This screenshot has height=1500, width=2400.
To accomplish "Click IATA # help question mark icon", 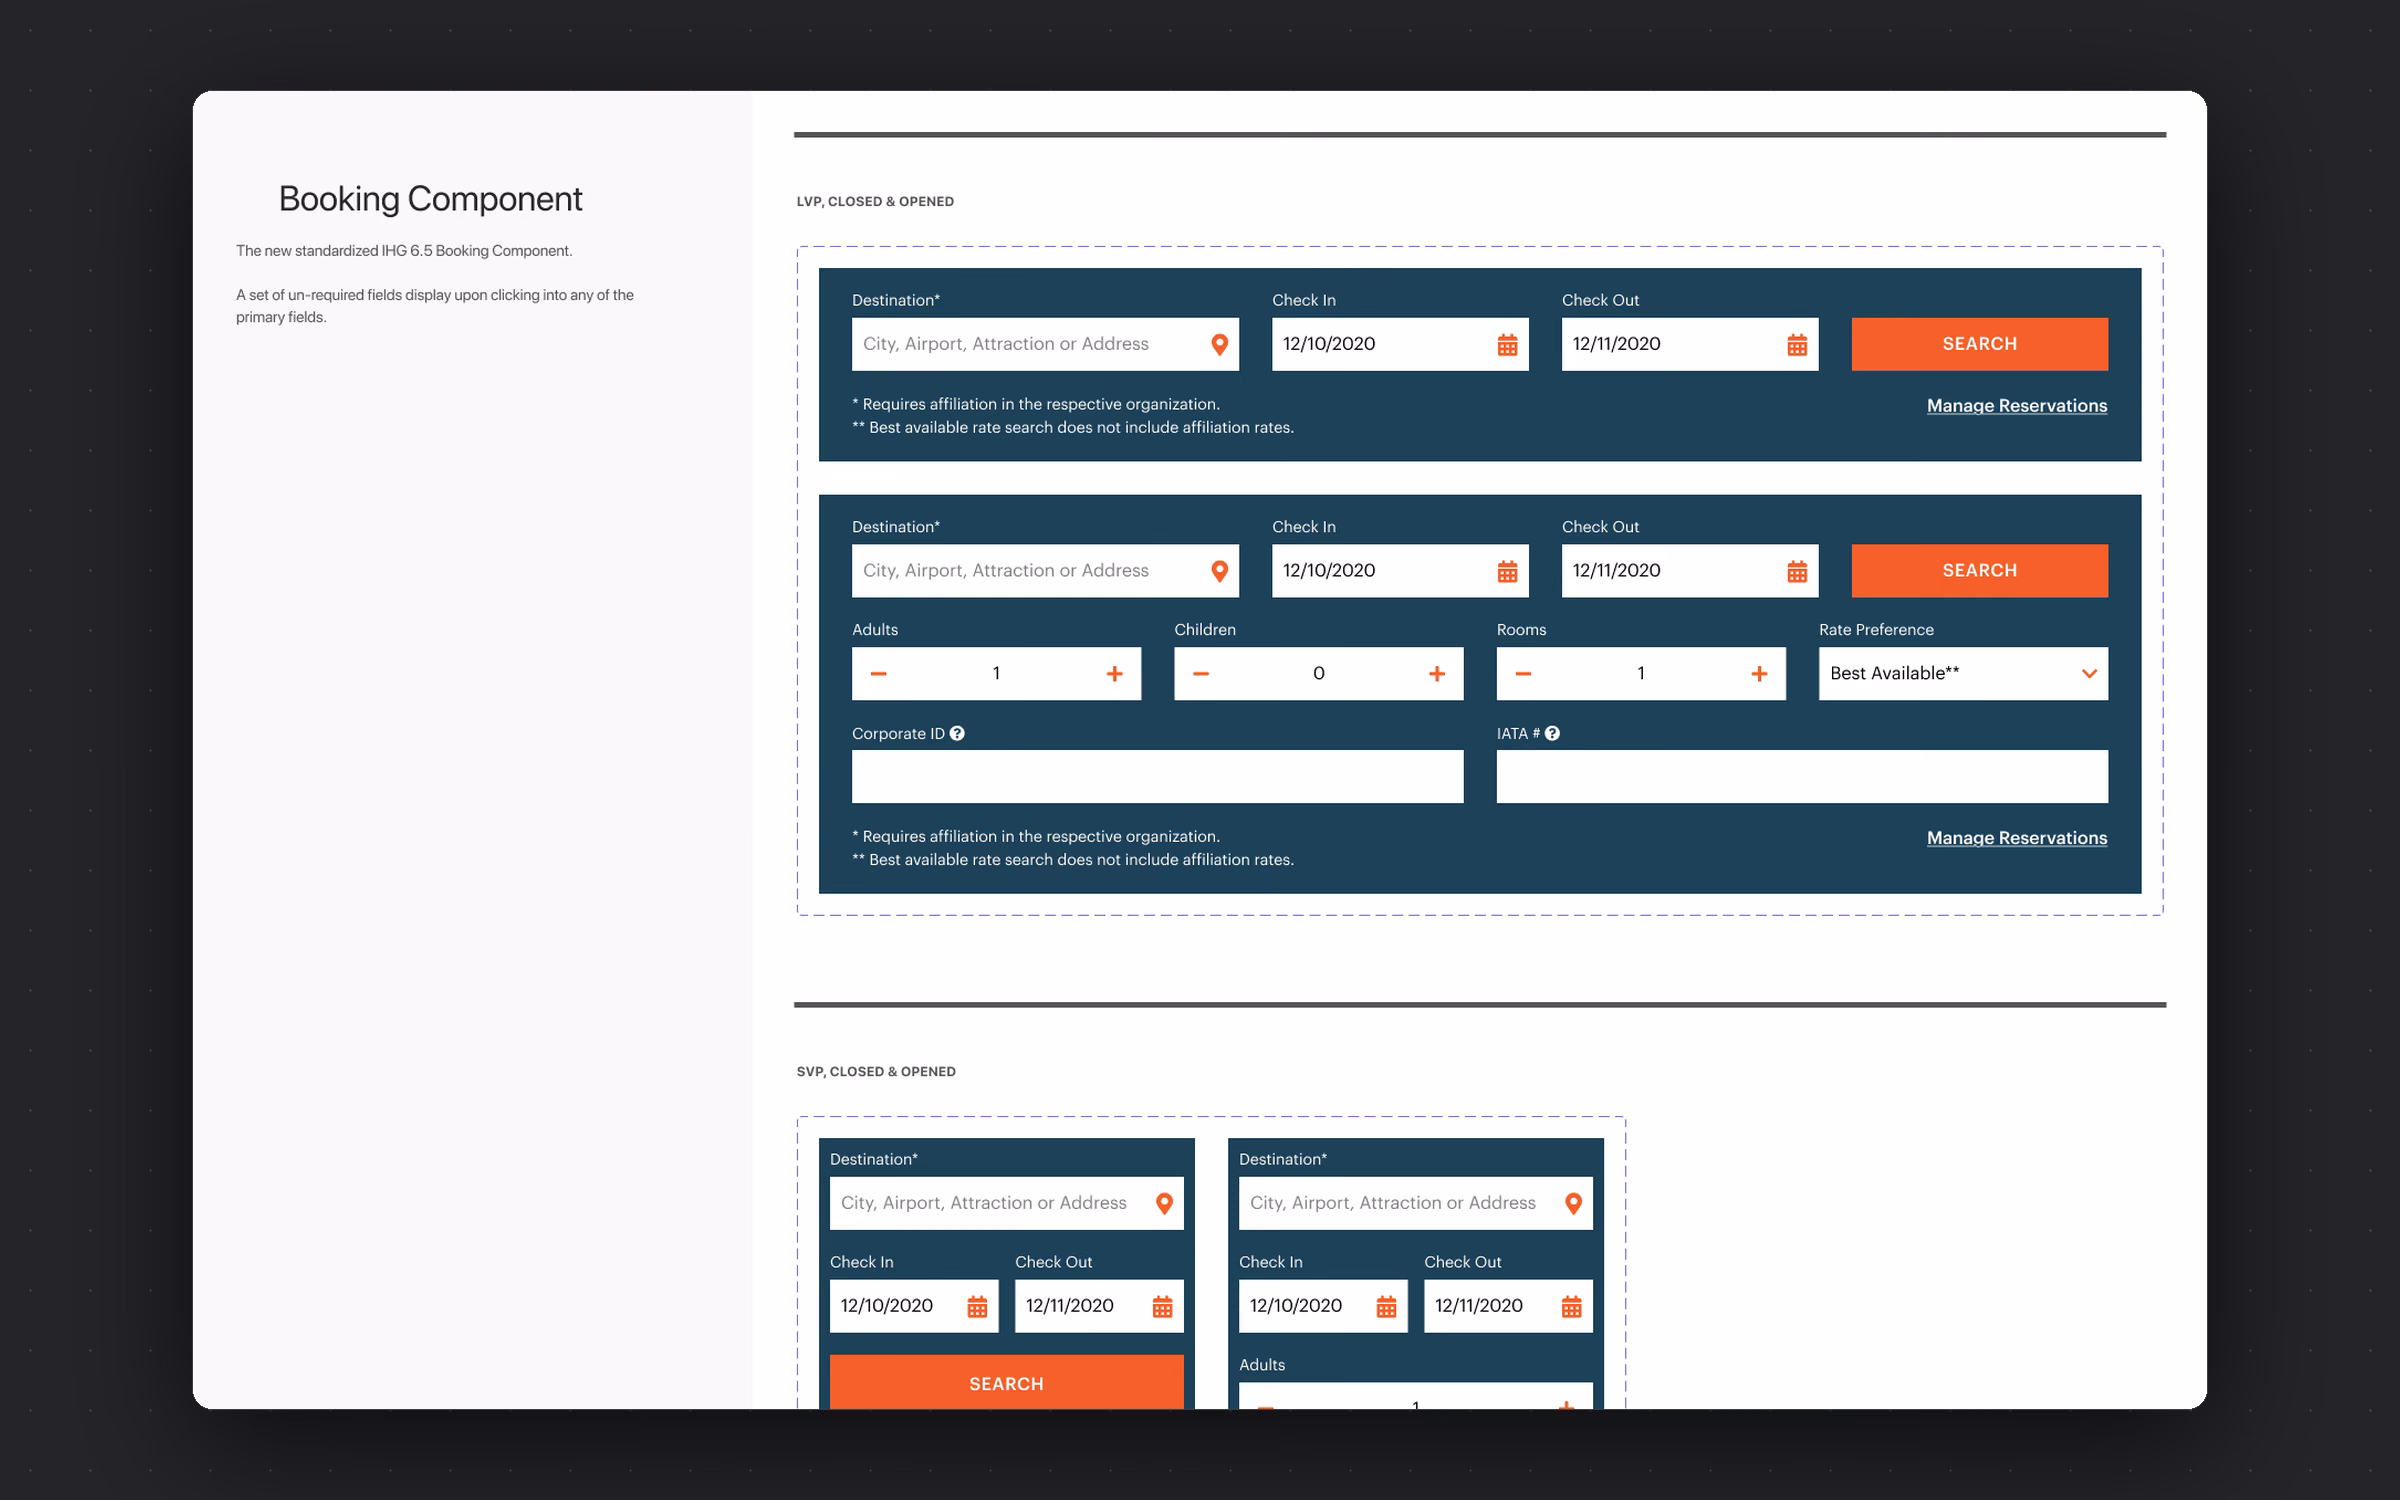I will point(1552,733).
